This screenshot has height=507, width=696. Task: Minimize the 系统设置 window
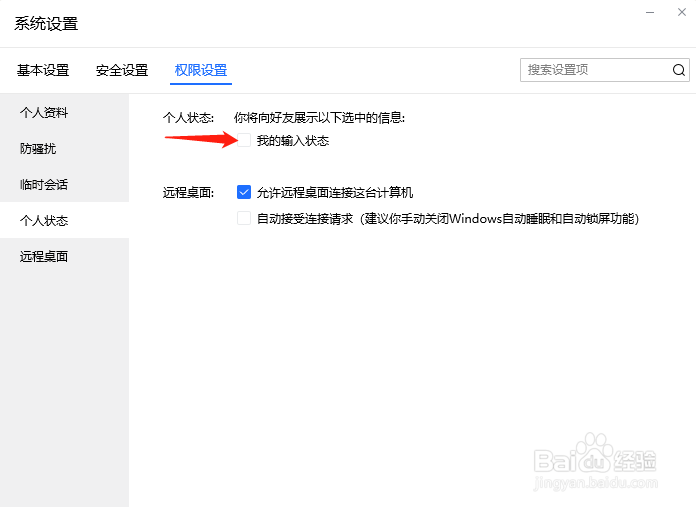click(650, 12)
